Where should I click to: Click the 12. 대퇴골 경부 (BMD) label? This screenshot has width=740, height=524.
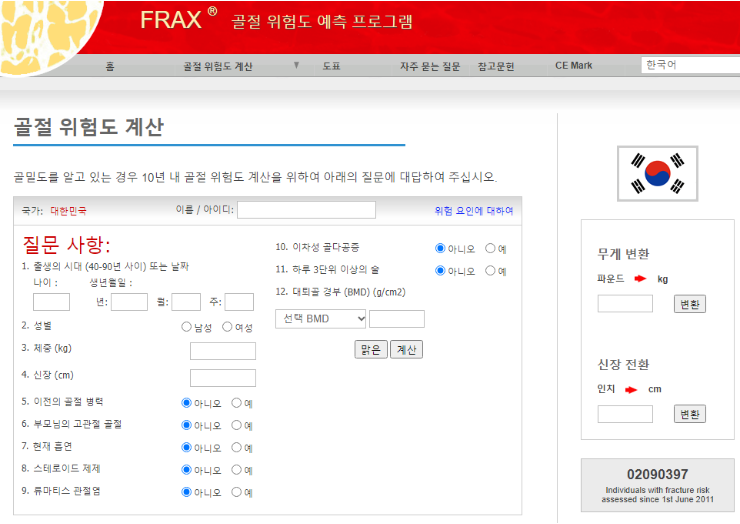[340, 292]
